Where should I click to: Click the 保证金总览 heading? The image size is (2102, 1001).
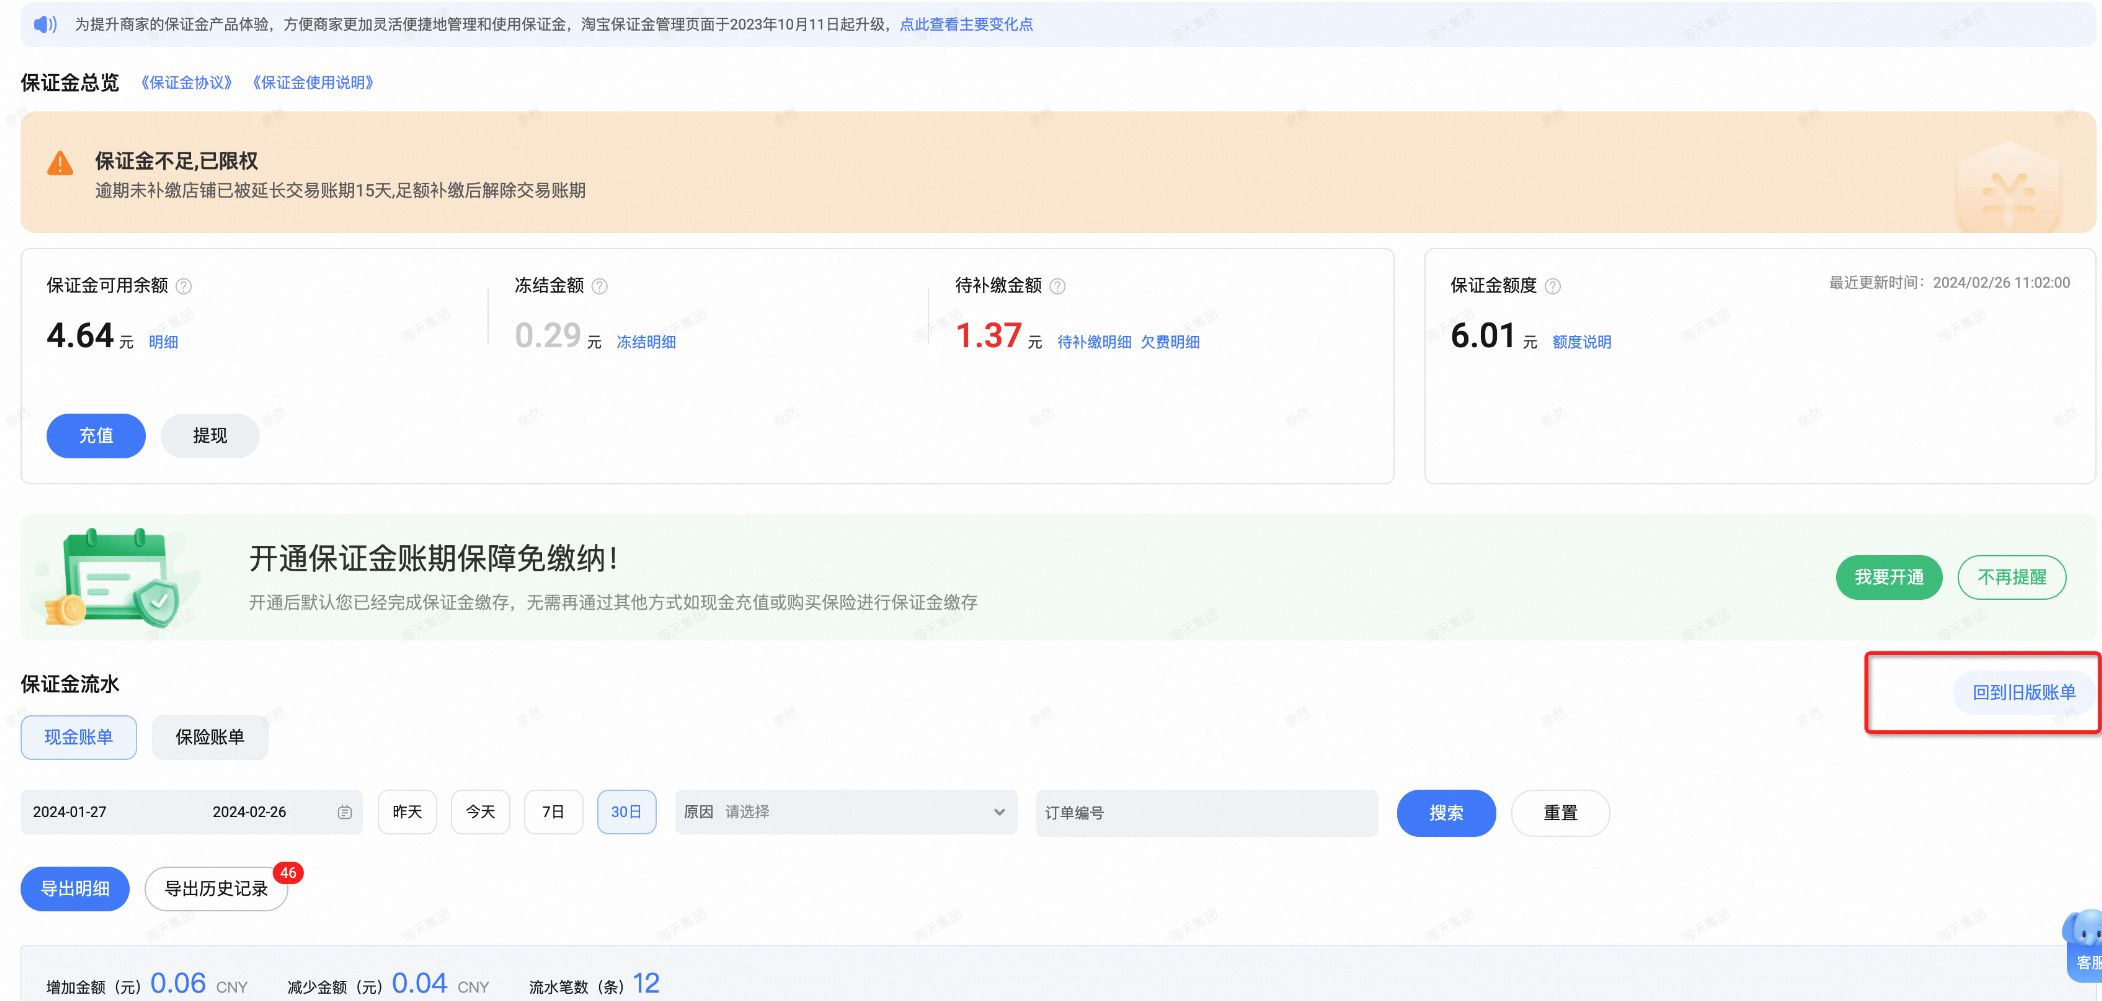pos(70,82)
